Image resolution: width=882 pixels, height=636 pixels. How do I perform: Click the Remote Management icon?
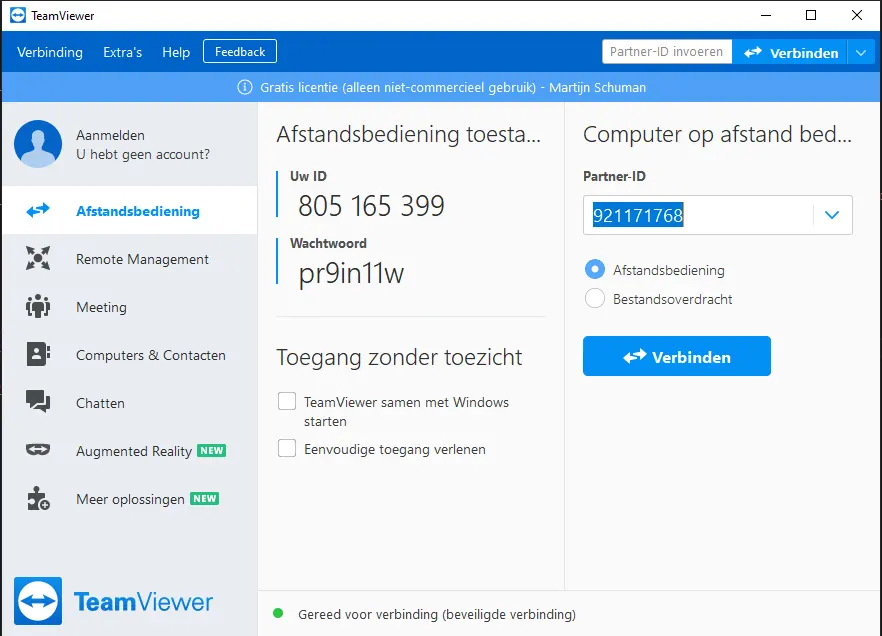[x=38, y=259]
